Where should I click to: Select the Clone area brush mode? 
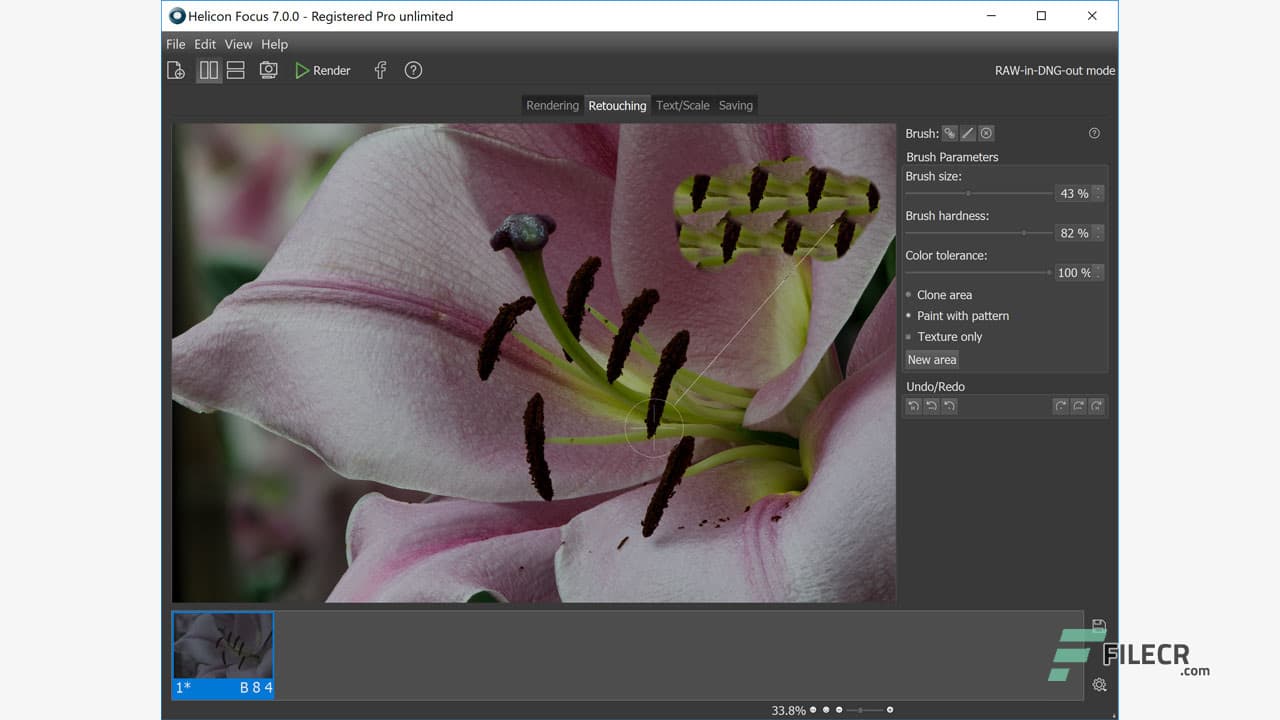click(x=944, y=295)
